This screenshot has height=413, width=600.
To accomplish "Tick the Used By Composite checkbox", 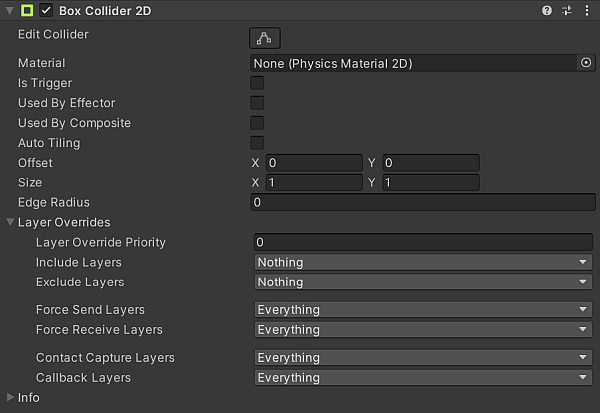I will (x=257, y=123).
